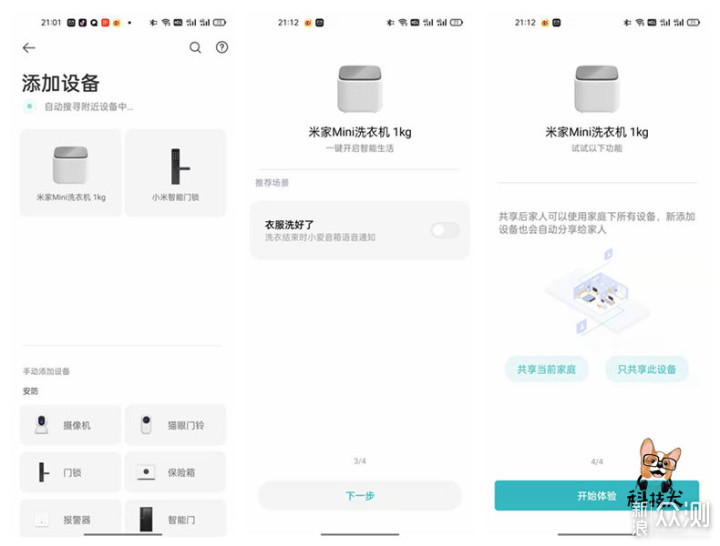Viewport: 720px width, 546px height.
Task: Open help question mark icon
Action: click(x=222, y=47)
